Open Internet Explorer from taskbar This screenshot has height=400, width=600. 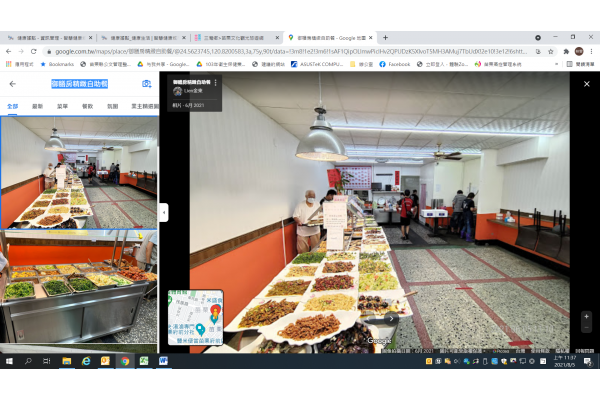pos(86,361)
